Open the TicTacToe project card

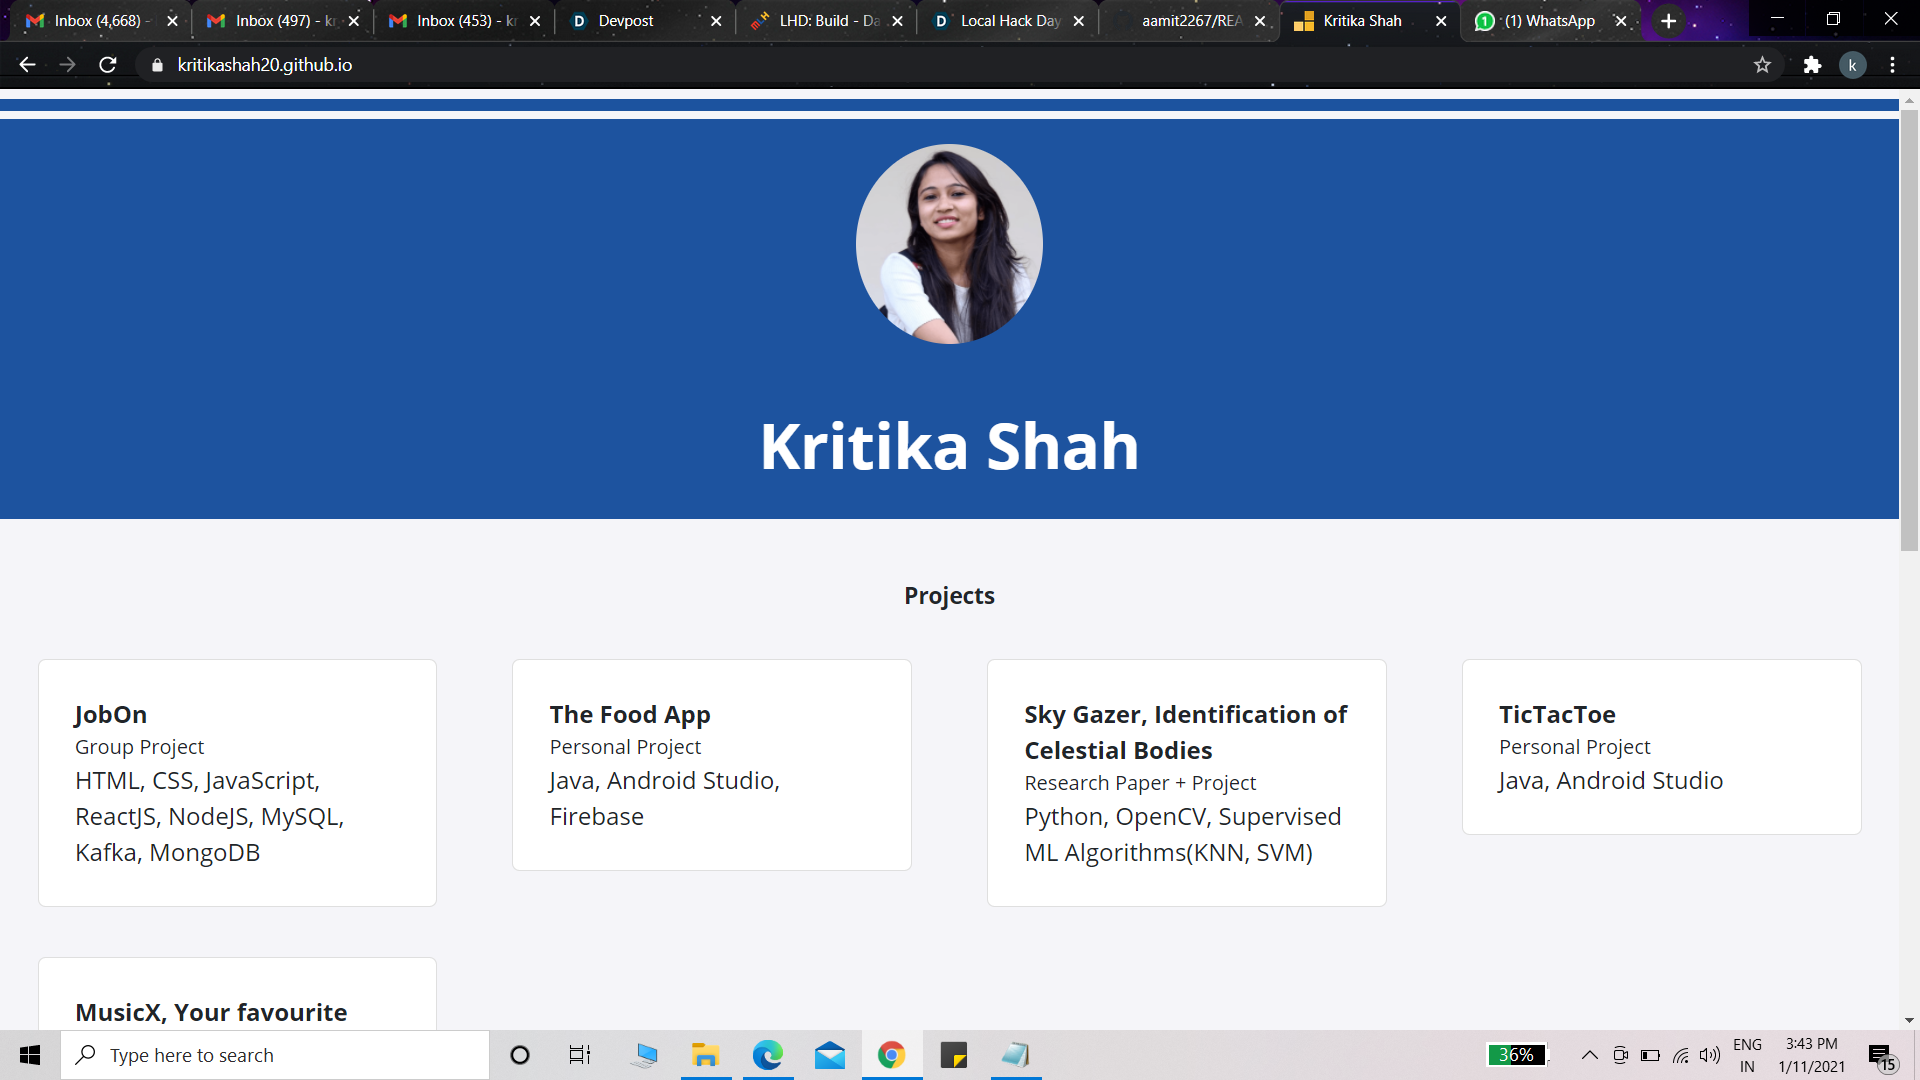tap(1661, 746)
